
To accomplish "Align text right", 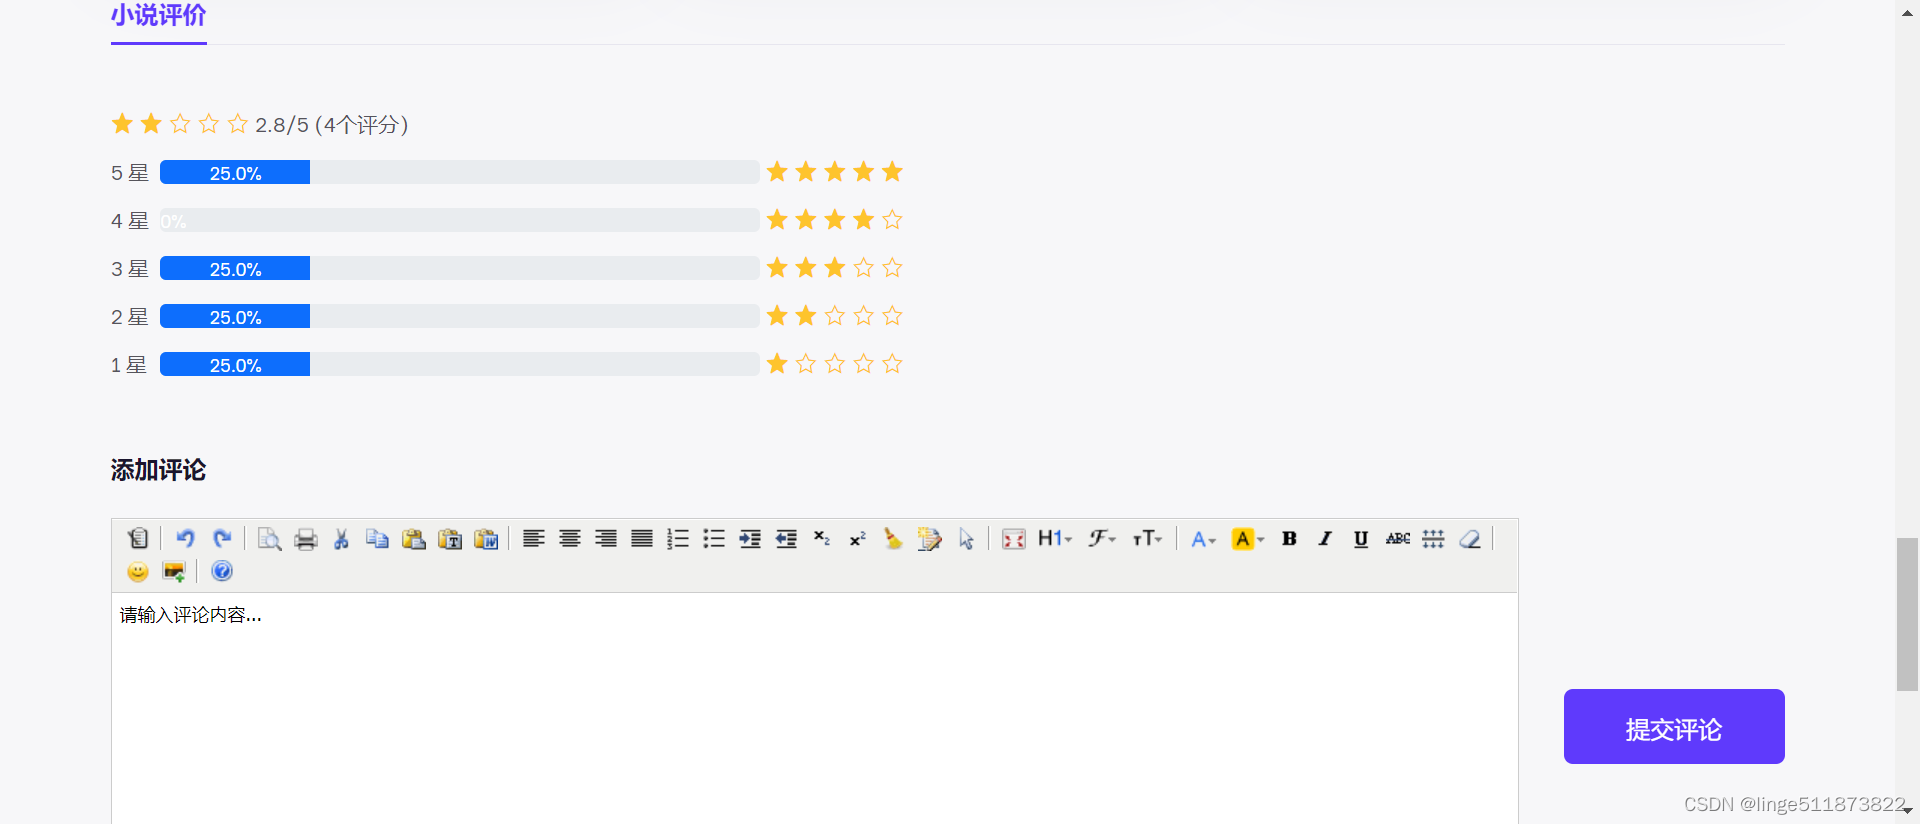I will (x=606, y=539).
